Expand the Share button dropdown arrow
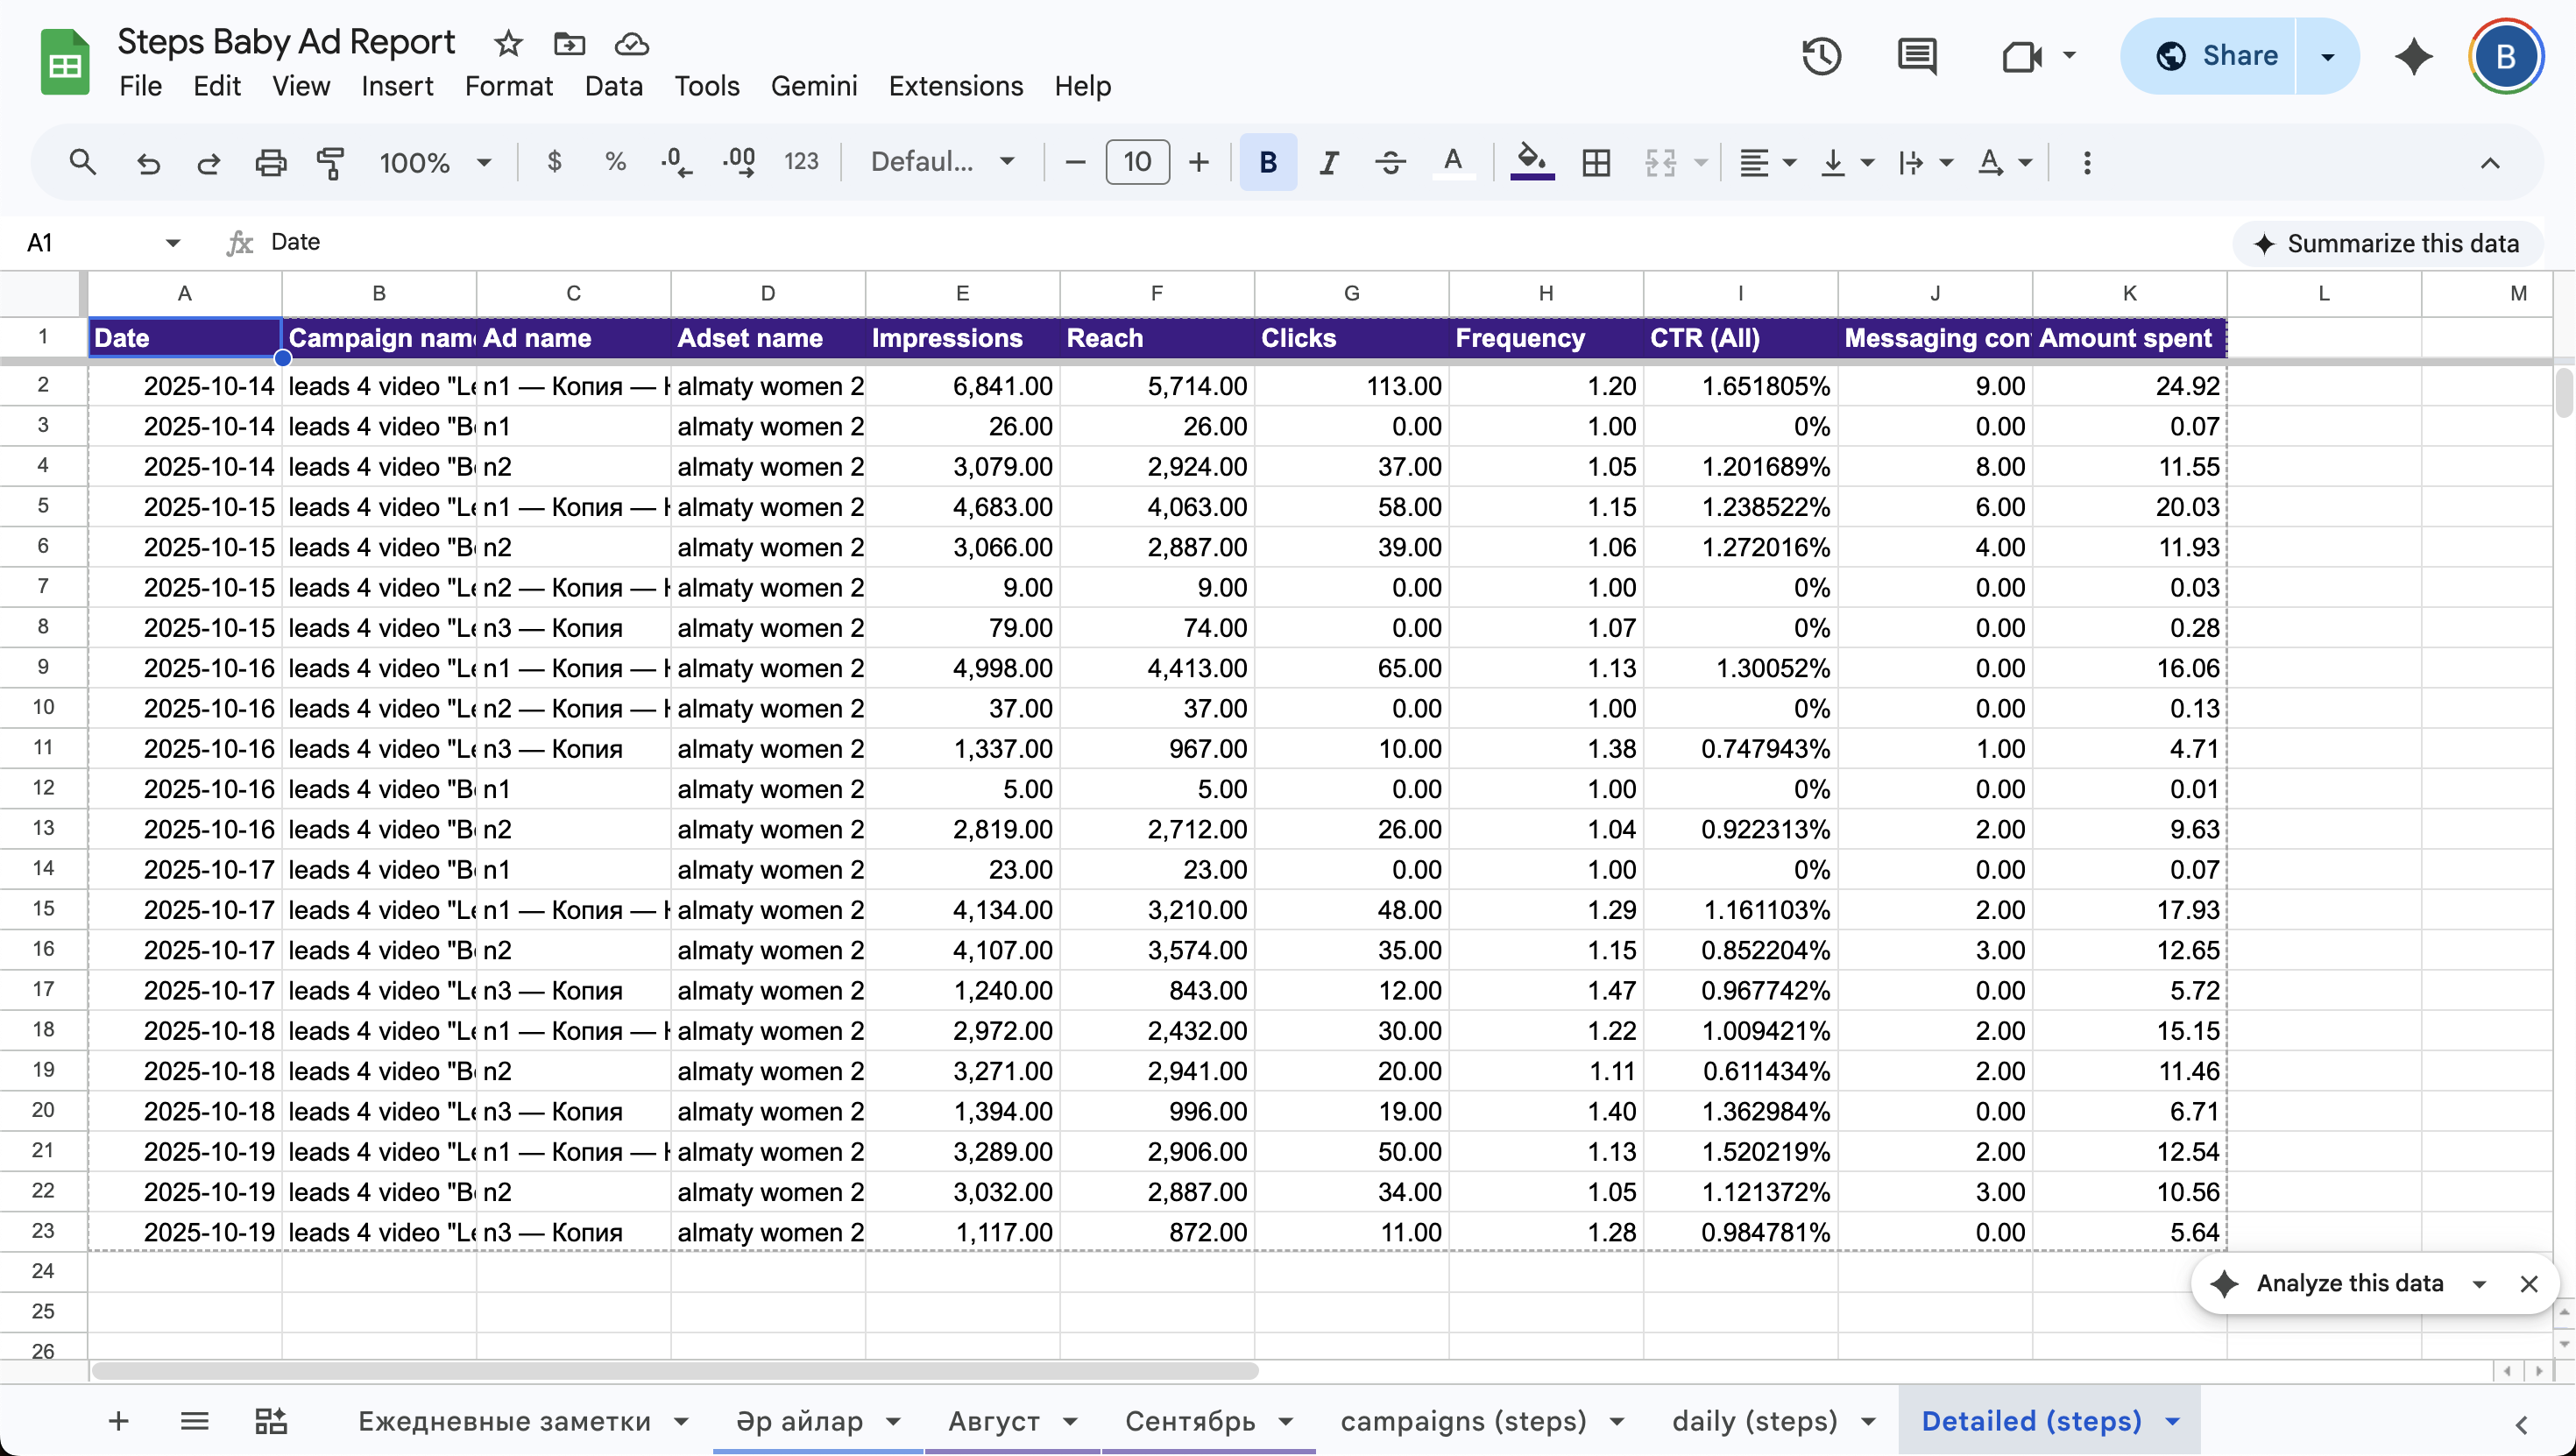This screenshot has width=2576, height=1456. [2328, 56]
